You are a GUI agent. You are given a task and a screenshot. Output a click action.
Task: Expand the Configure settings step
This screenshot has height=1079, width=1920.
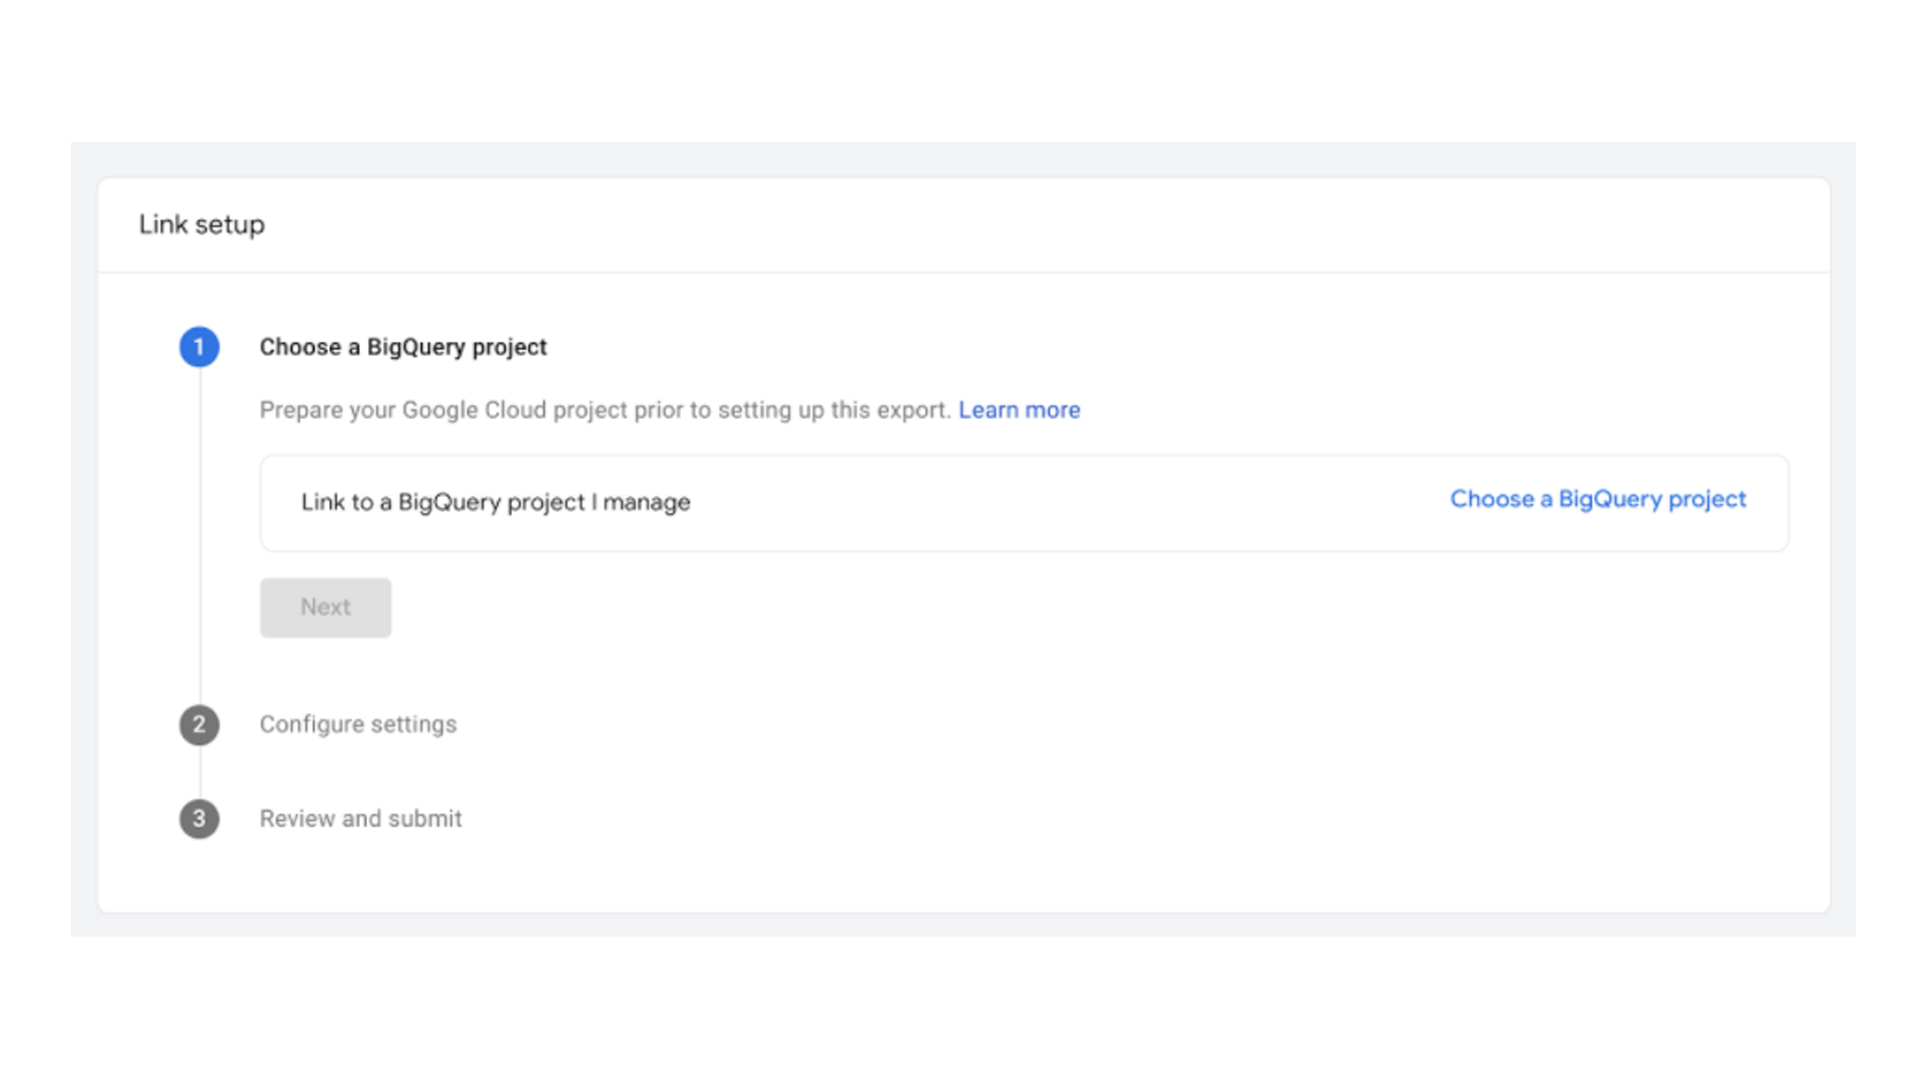pyautogui.click(x=358, y=724)
